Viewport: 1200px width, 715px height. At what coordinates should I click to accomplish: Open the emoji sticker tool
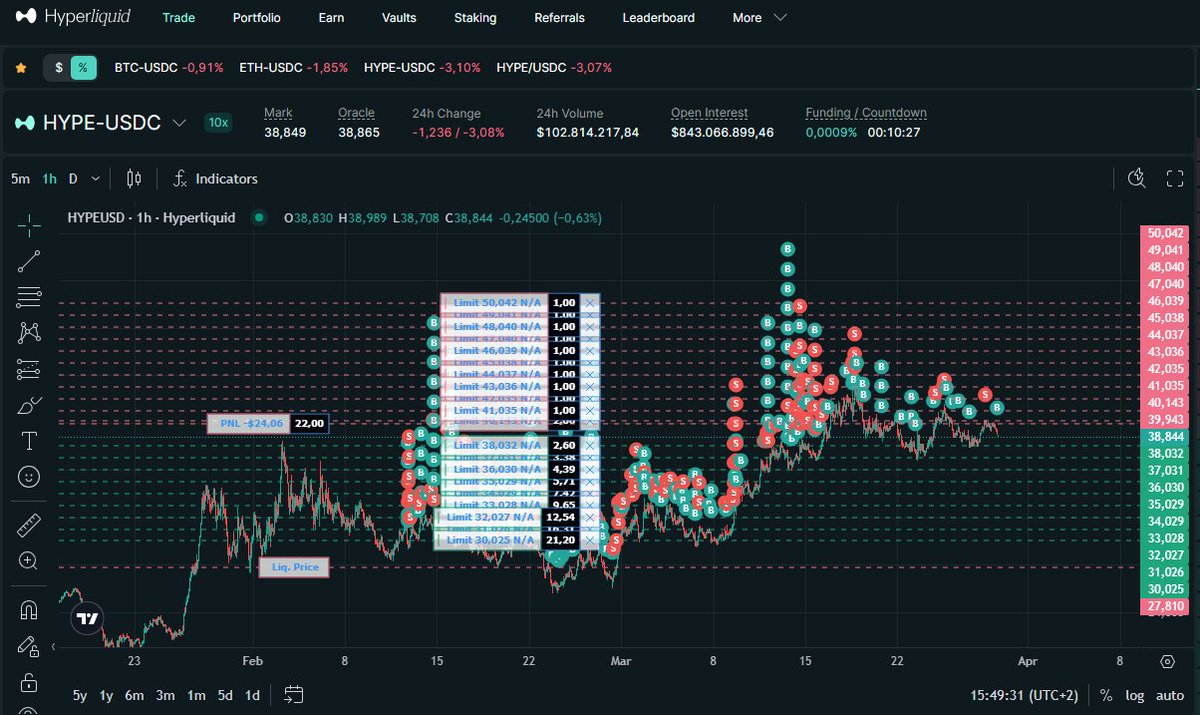[29, 477]
